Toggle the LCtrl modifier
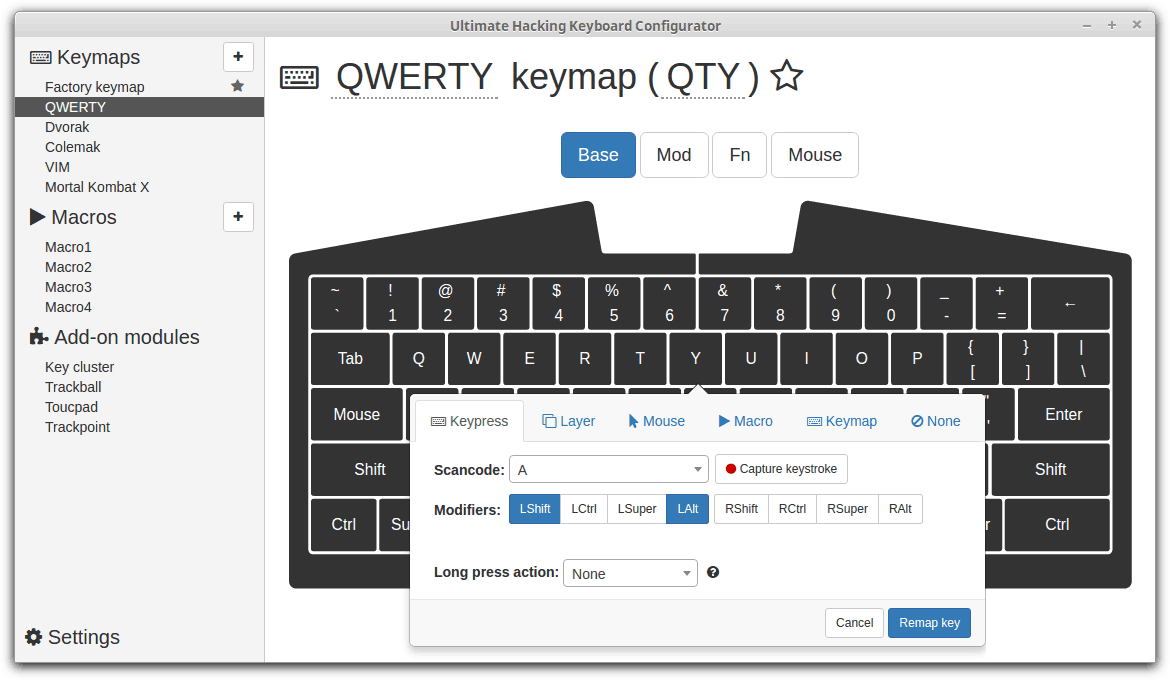1170x680 pixels. 584,509
